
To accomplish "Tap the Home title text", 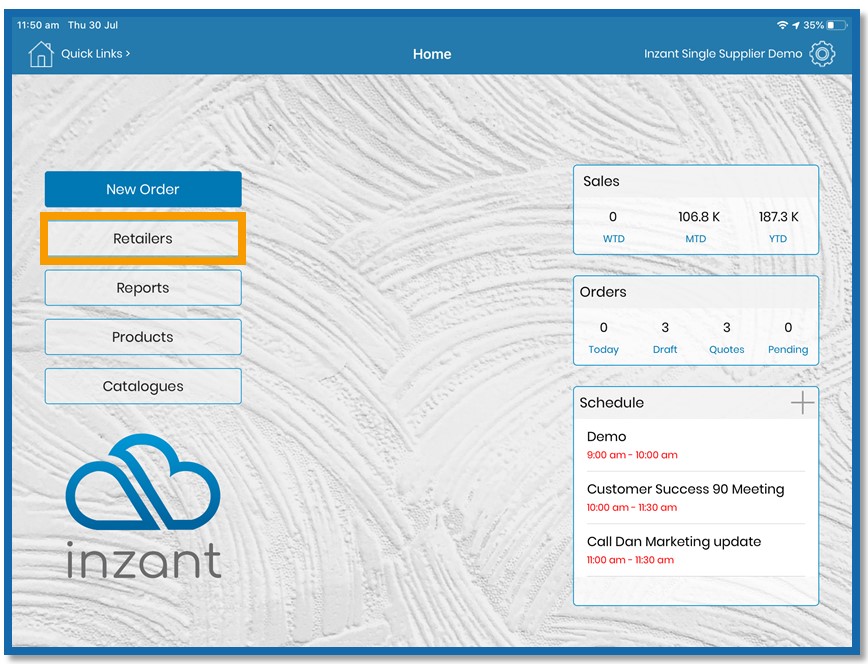I will point(432,54).
